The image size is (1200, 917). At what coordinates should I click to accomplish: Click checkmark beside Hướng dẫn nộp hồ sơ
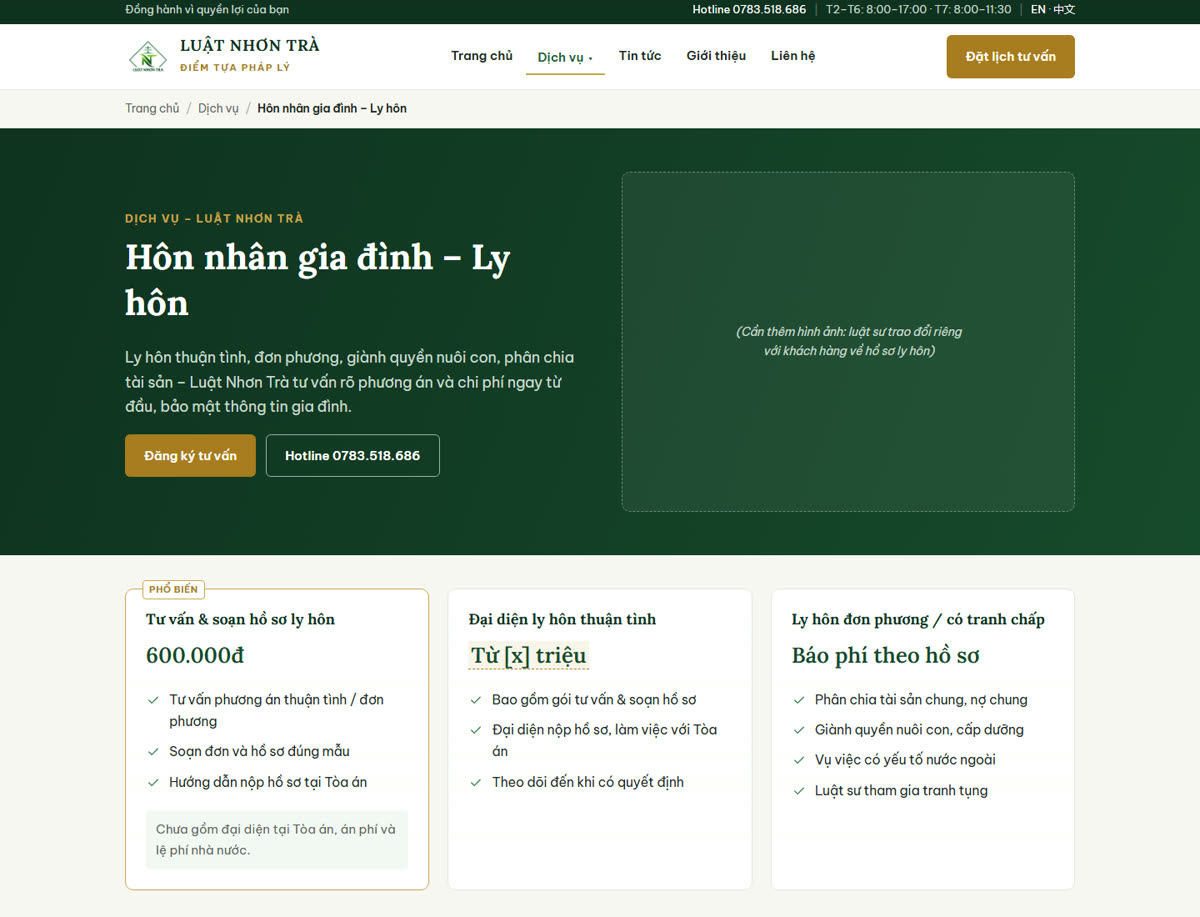pyautogui.click(x=153, y=783)
